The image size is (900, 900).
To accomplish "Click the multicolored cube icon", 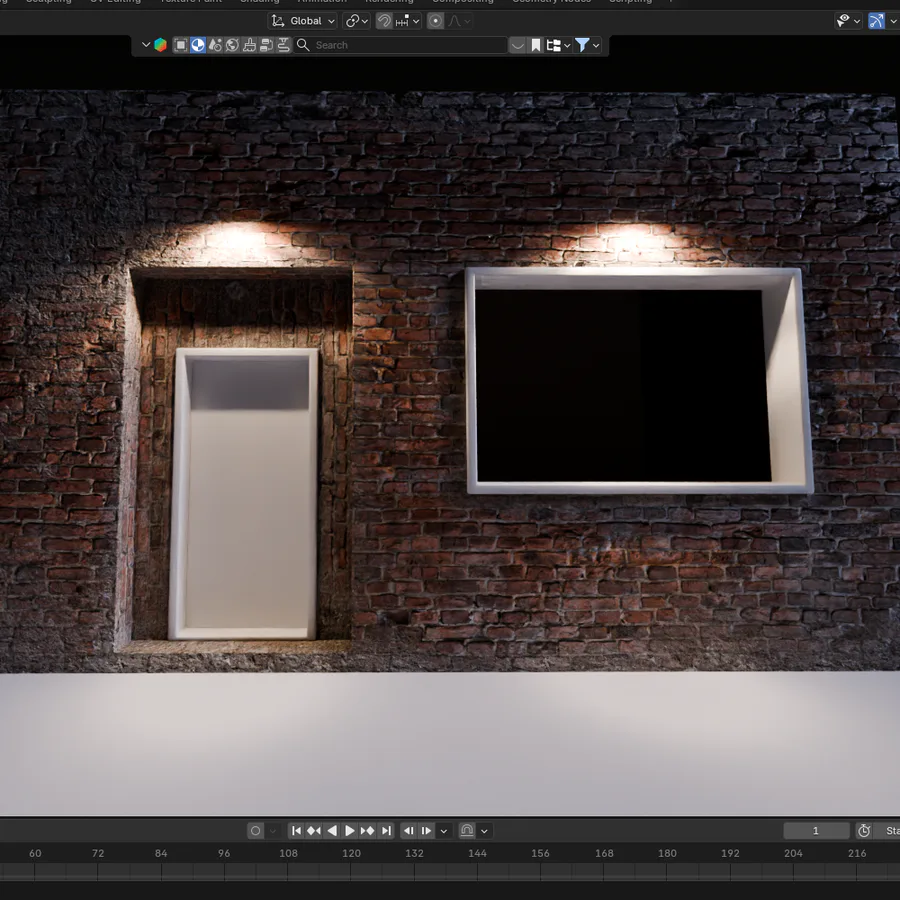I will 161,45.
